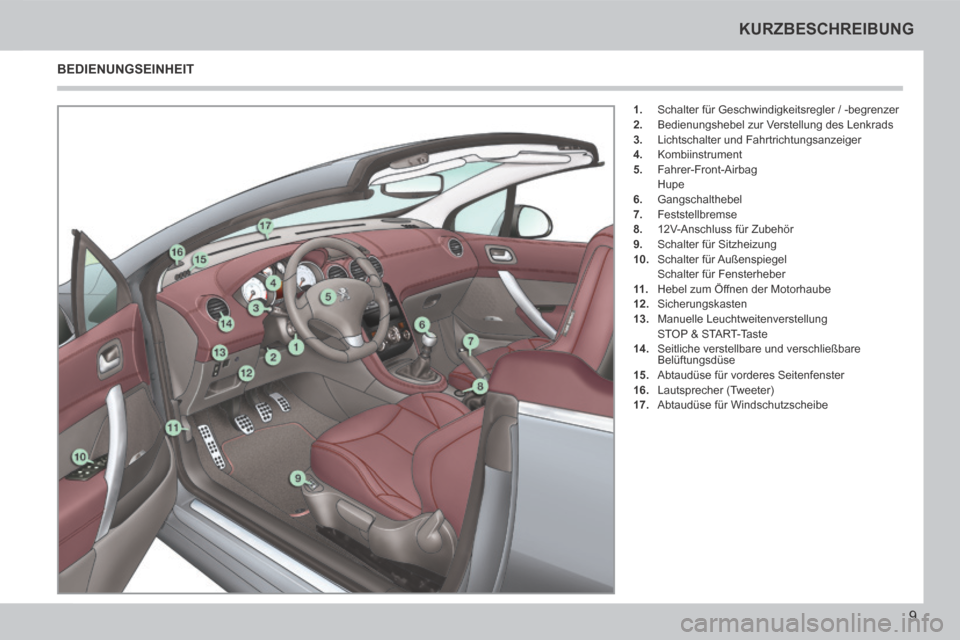
Task: Click callout marker 13 on lower dashboard
Action: click(x=219, y=352)
